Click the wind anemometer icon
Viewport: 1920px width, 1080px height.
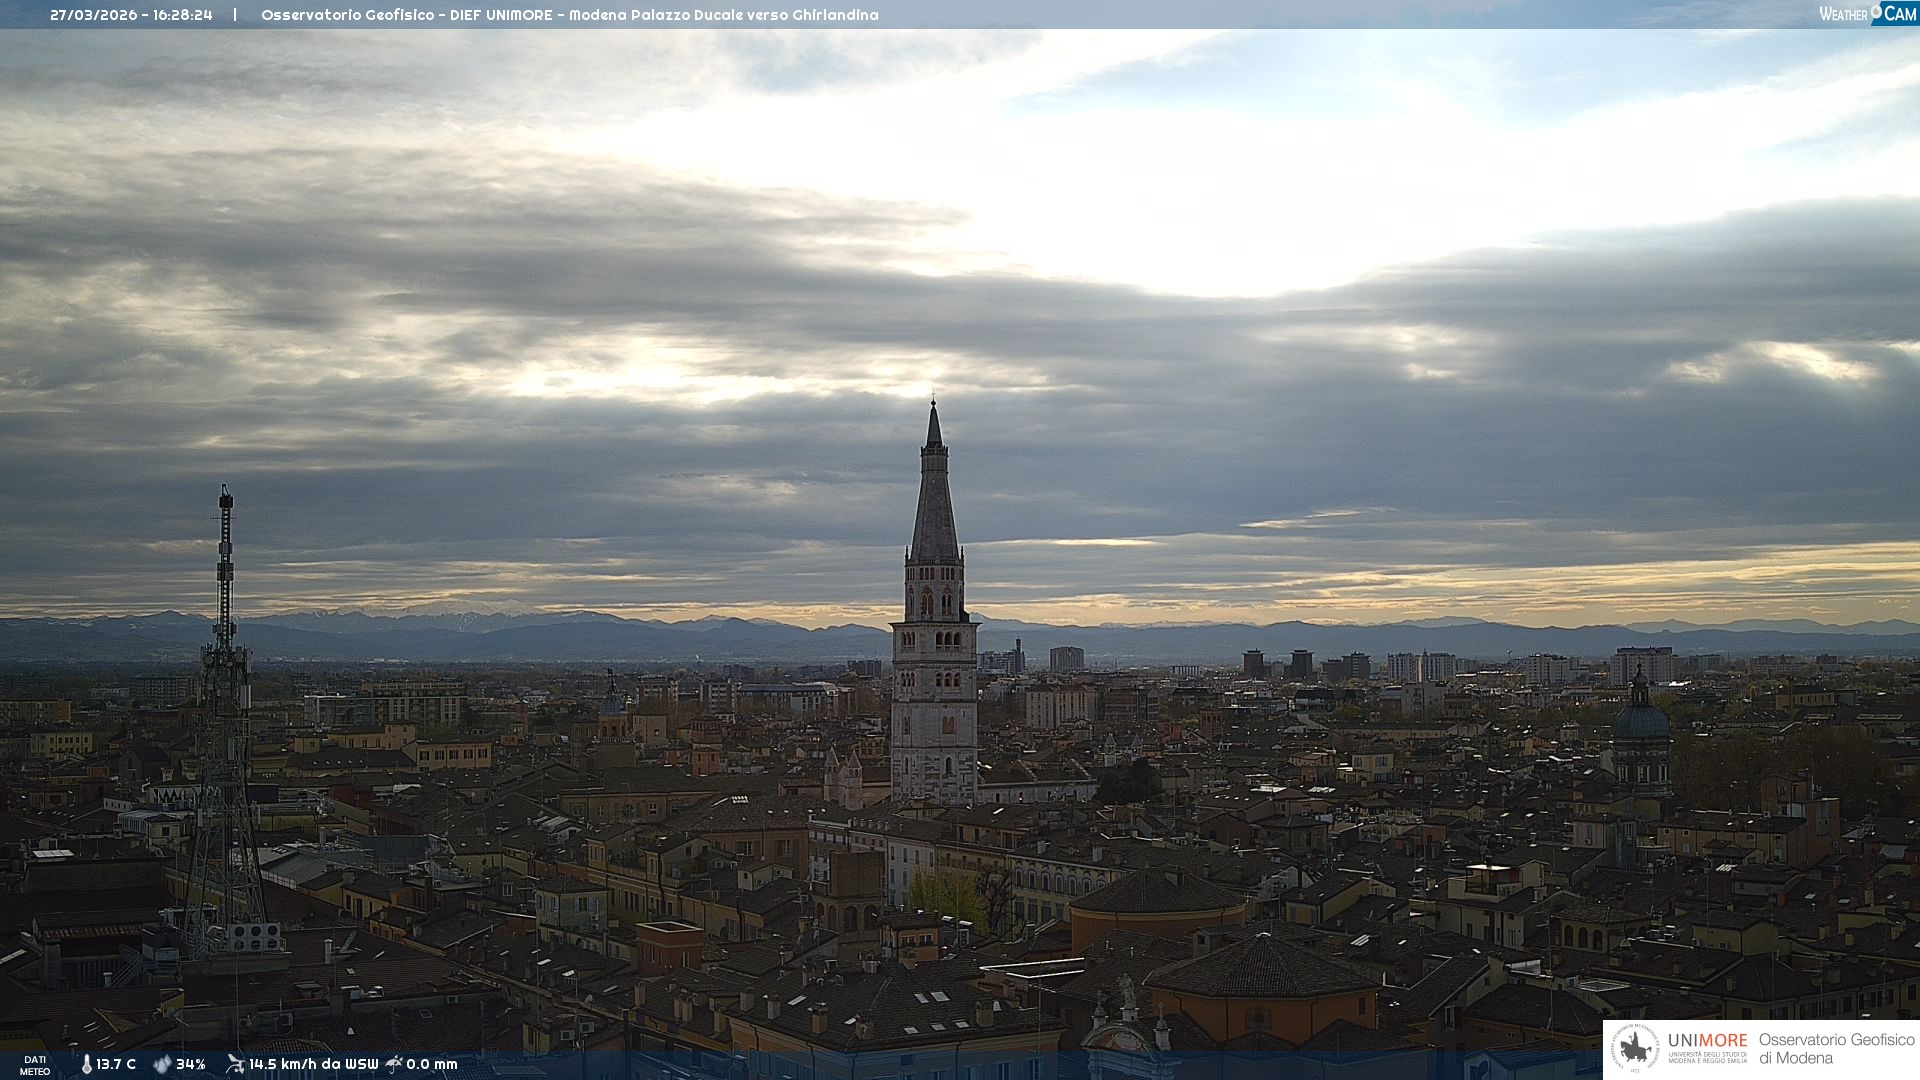235,1064
